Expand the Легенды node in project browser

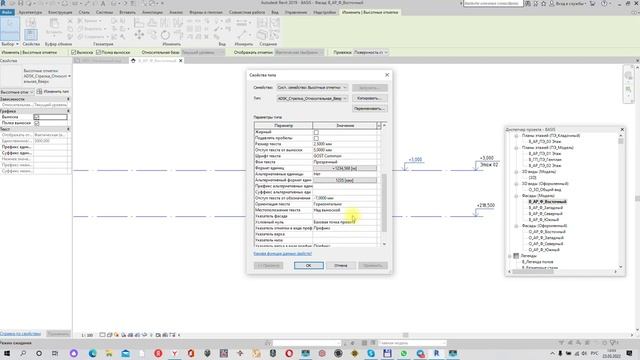(x=509, y=256)
